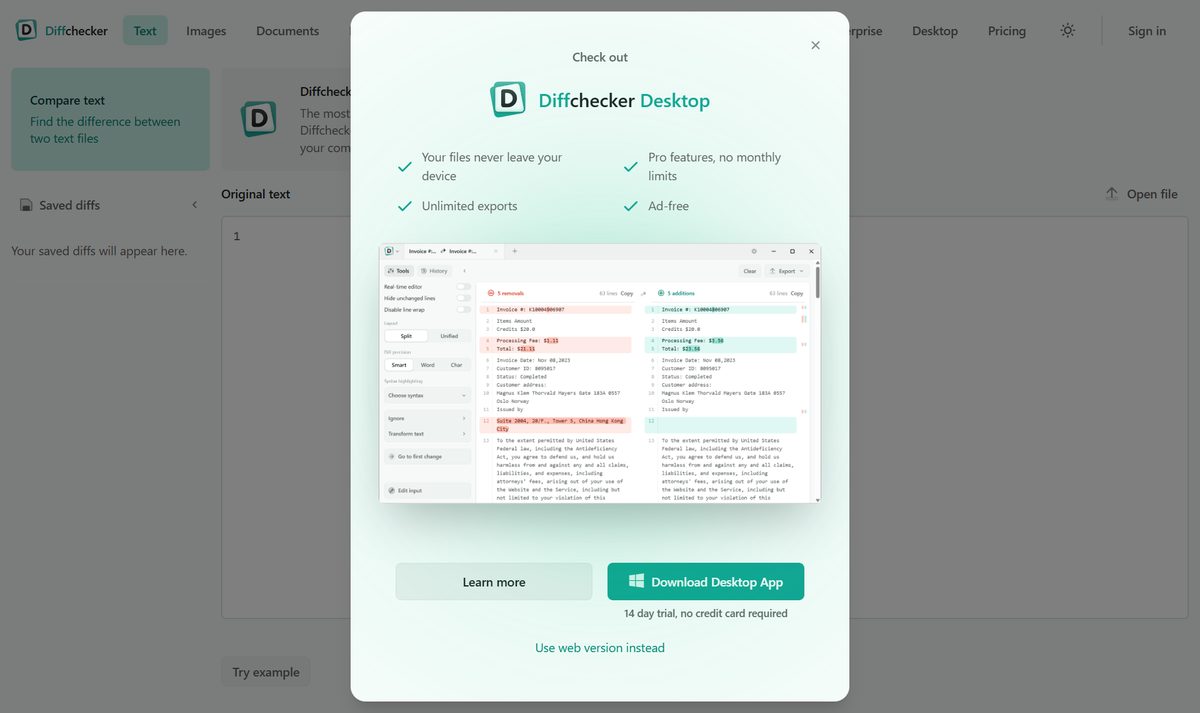Click Use web version instead link
The image size is (1200, 713).
pos(600,648)
